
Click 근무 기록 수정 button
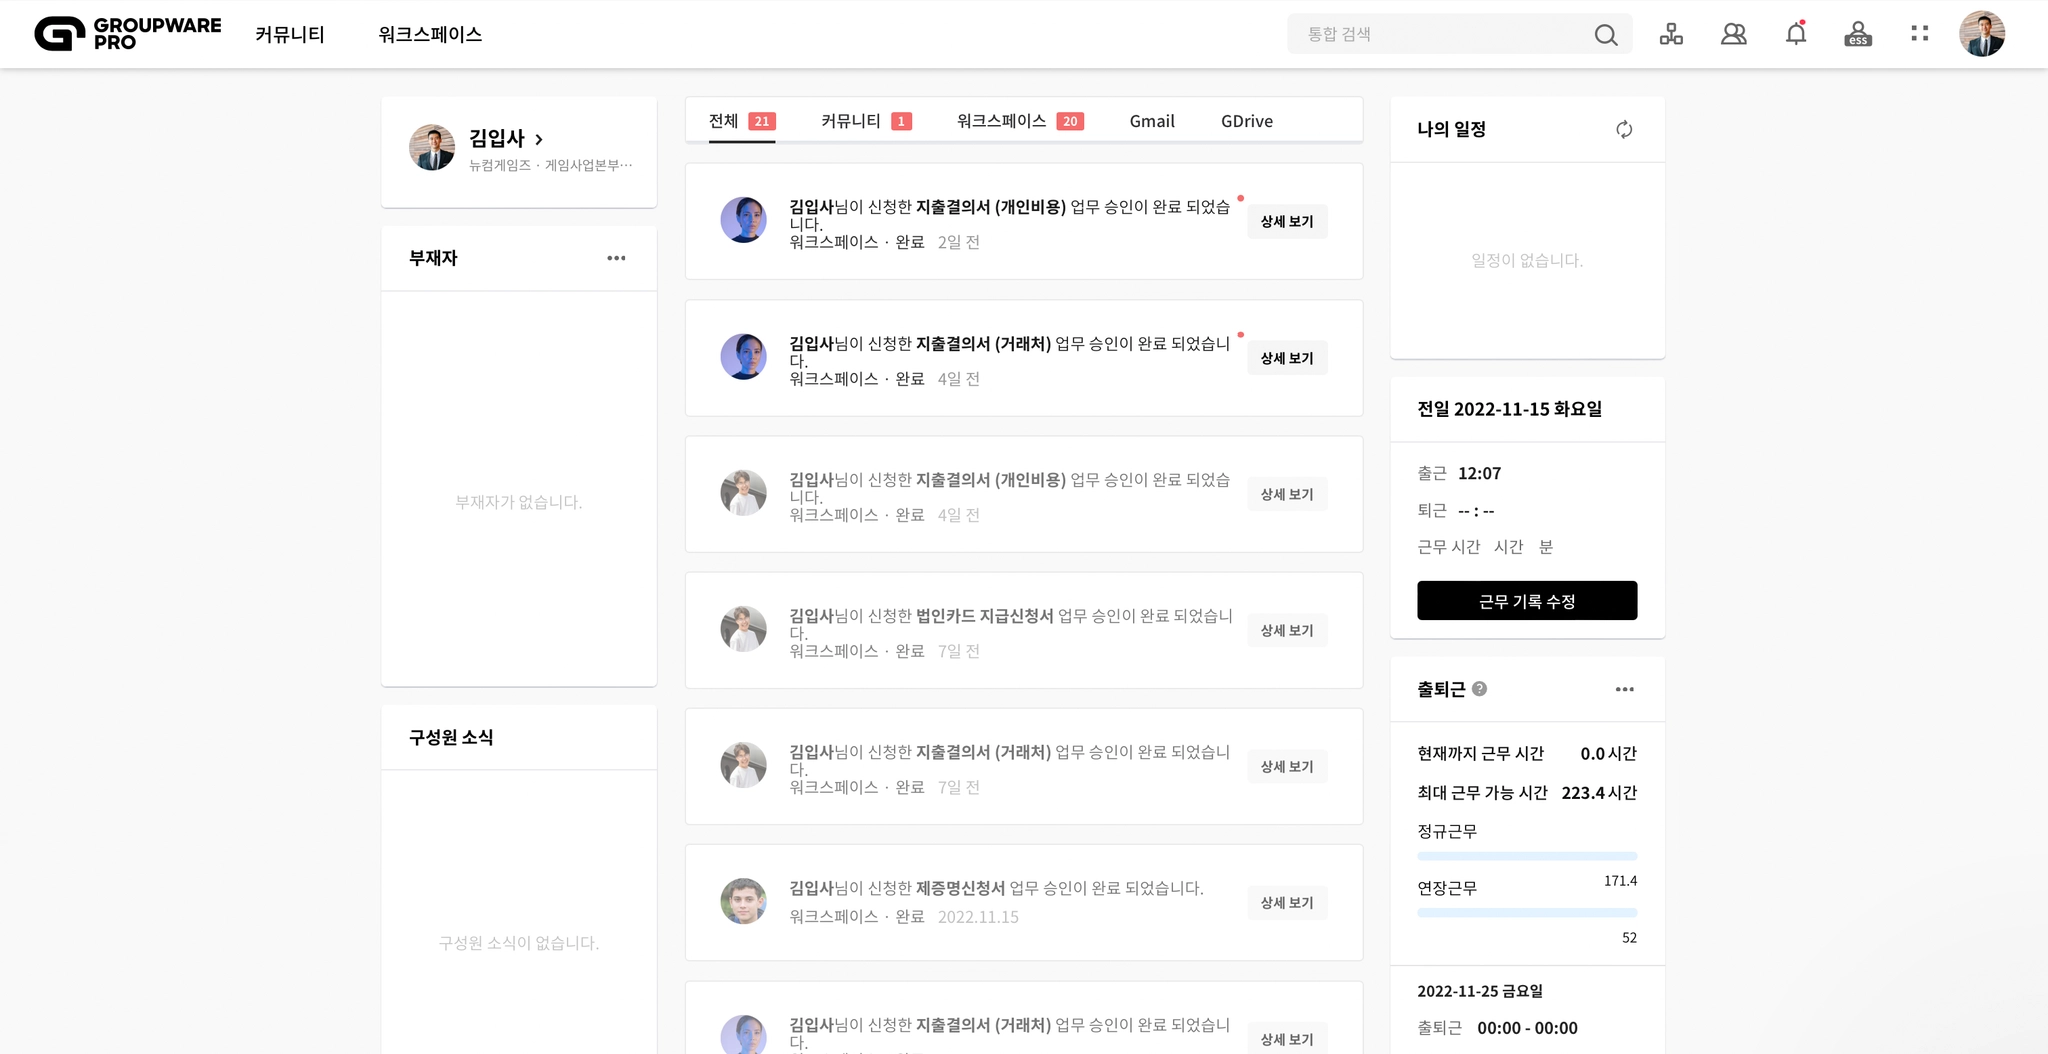click(x=1527, y=601)
